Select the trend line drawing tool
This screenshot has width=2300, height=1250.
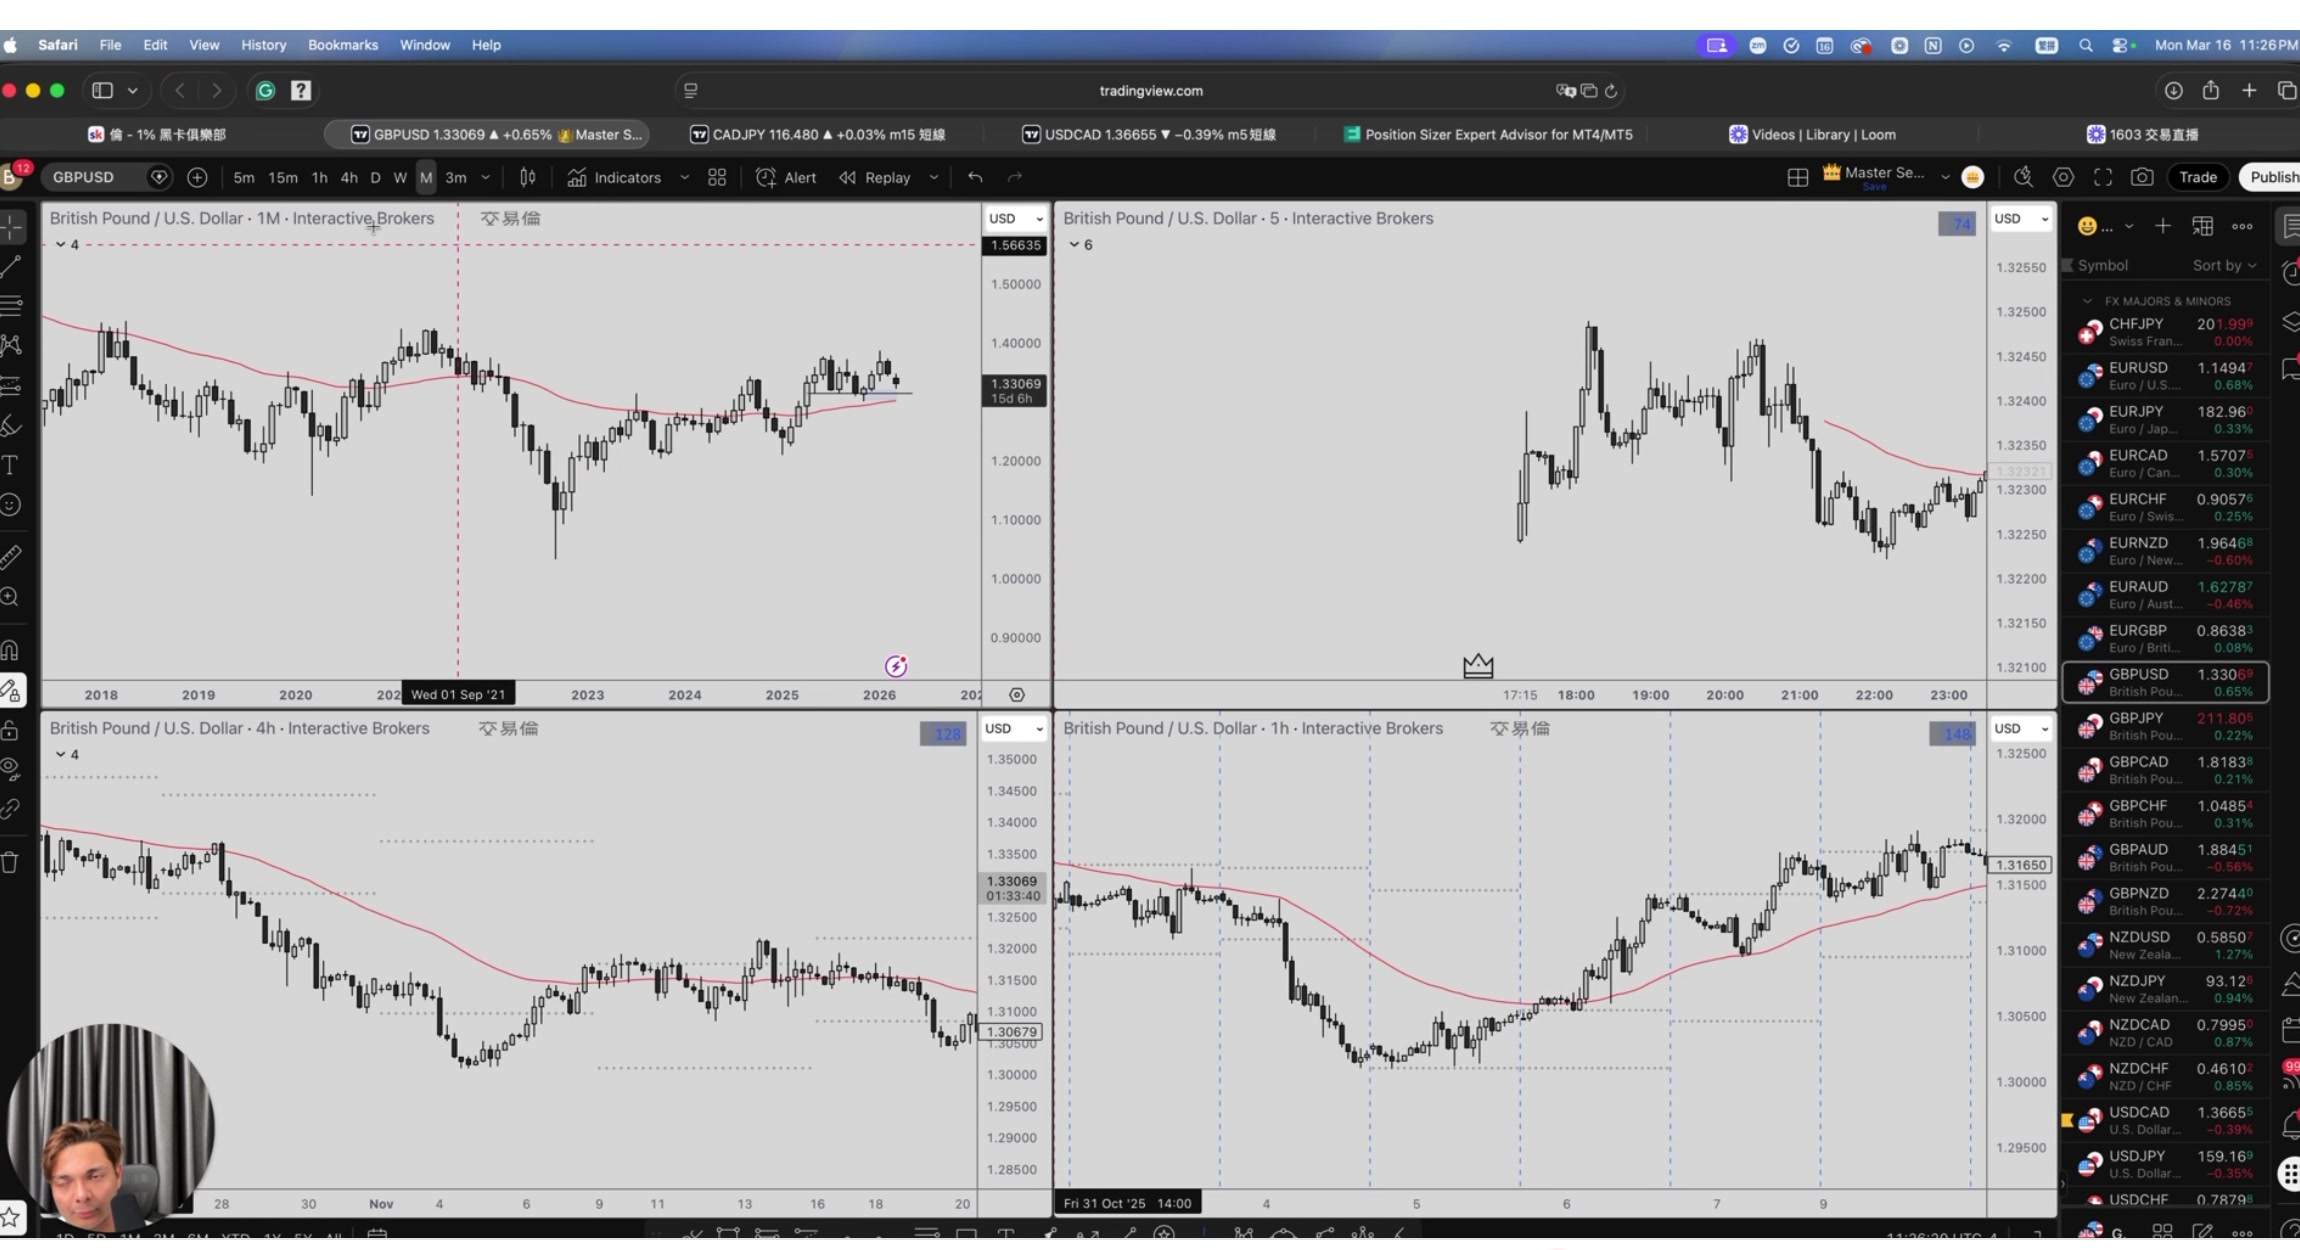point(11,266)
